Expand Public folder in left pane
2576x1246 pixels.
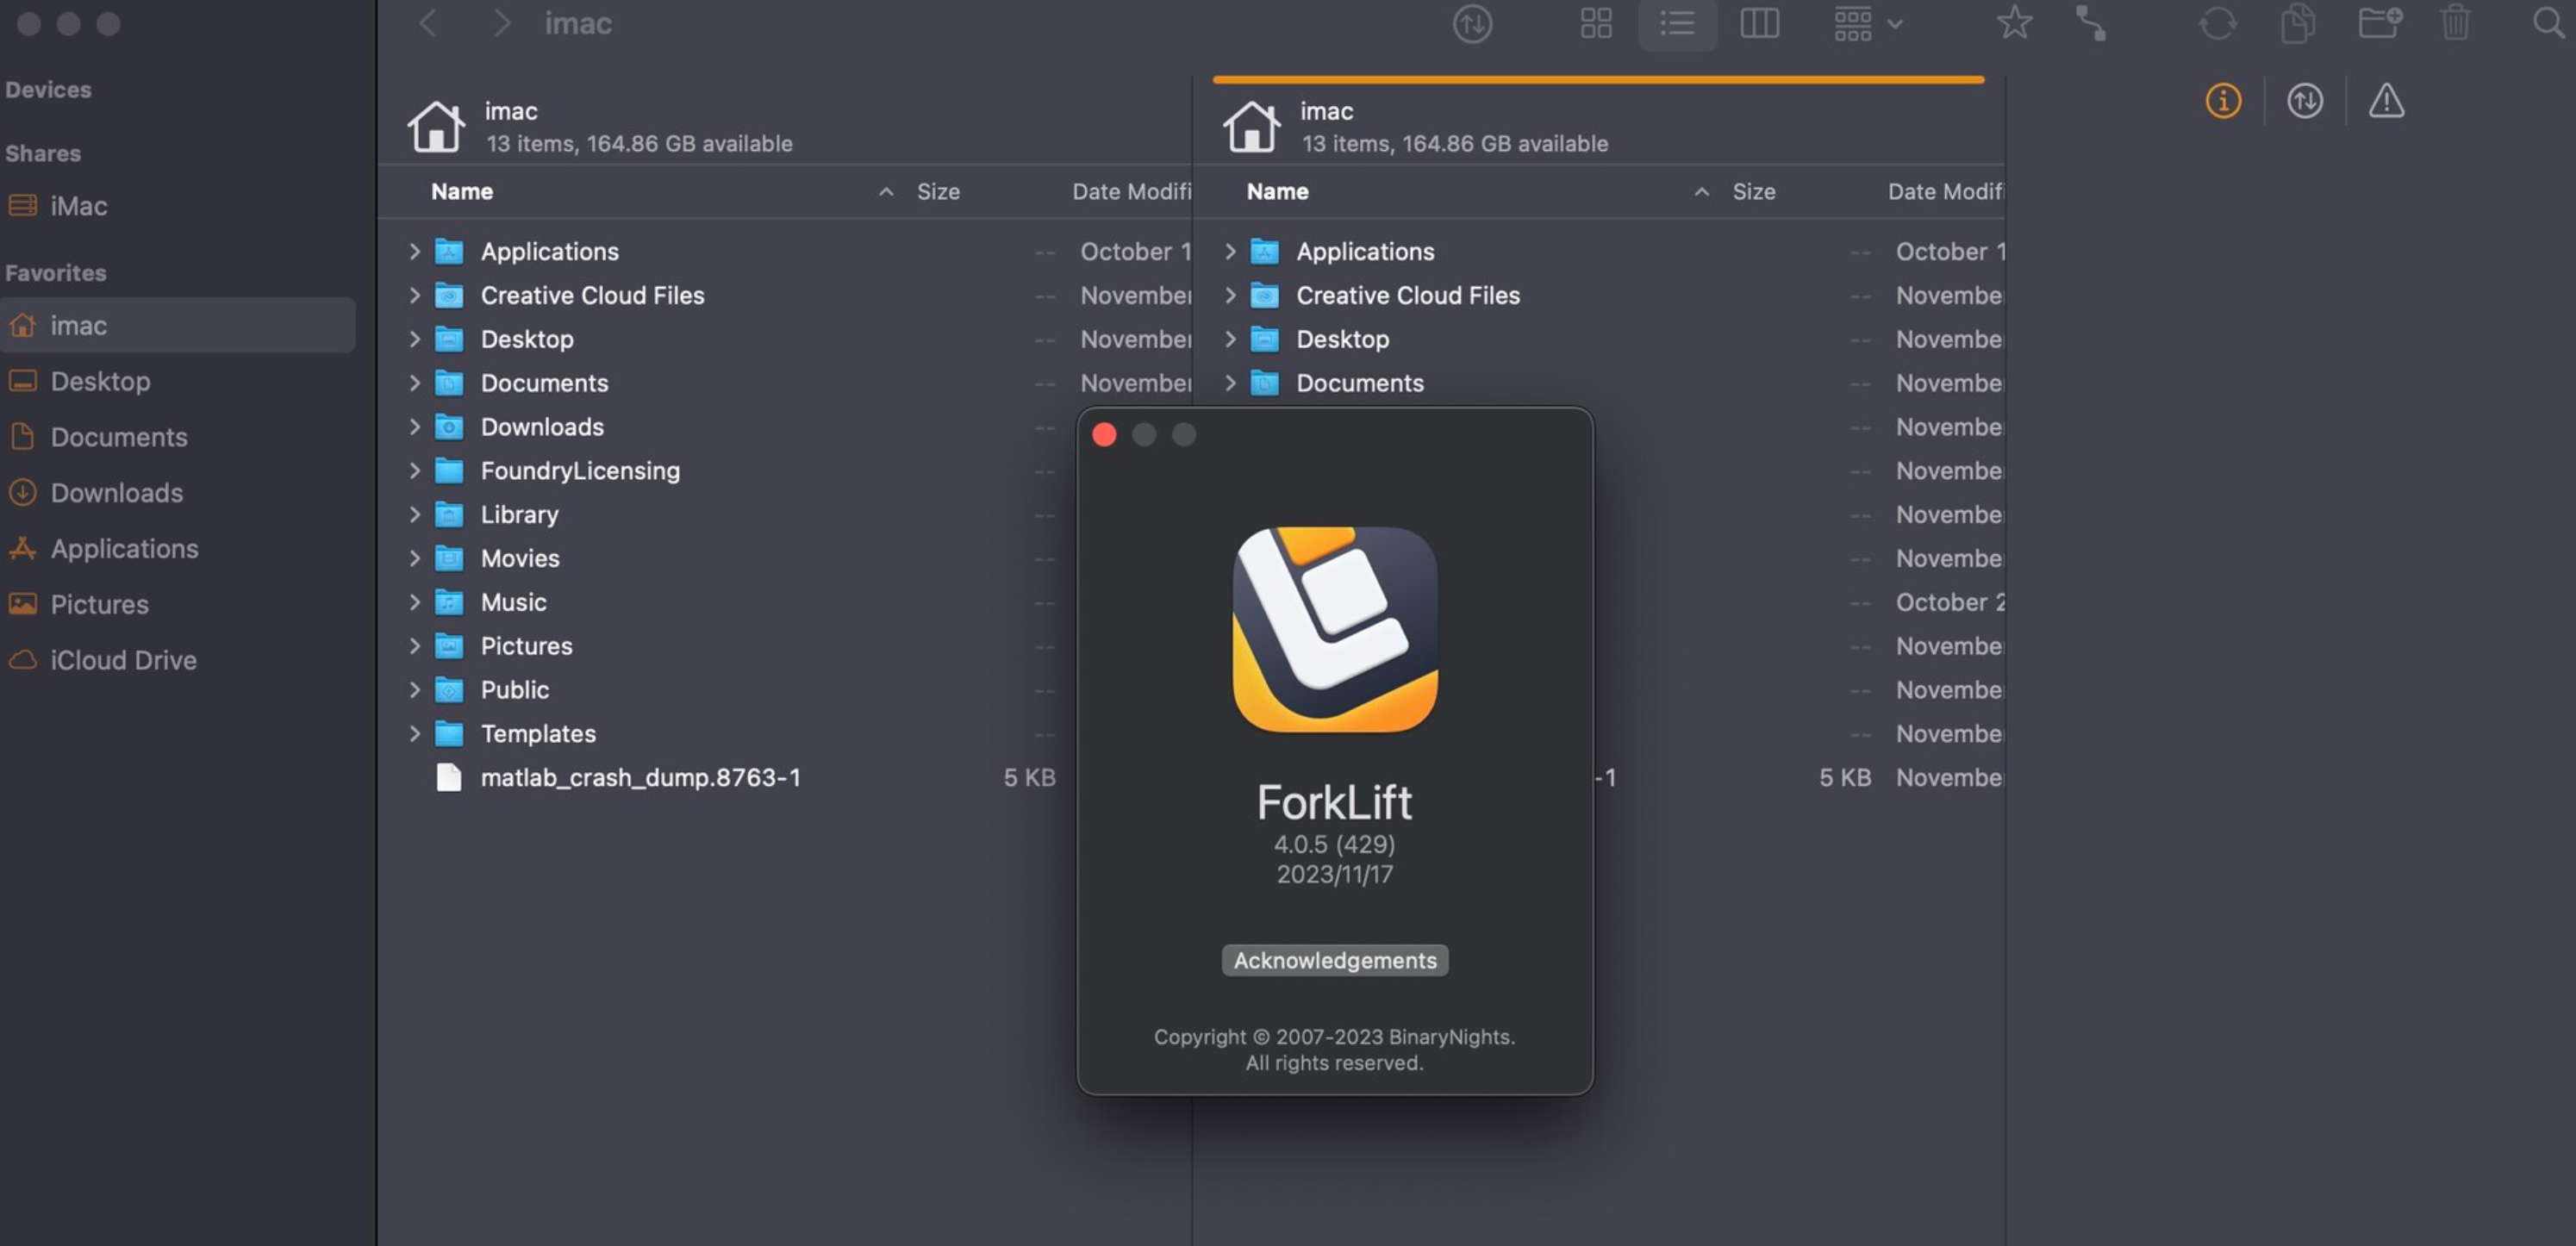tap(414, 690)
